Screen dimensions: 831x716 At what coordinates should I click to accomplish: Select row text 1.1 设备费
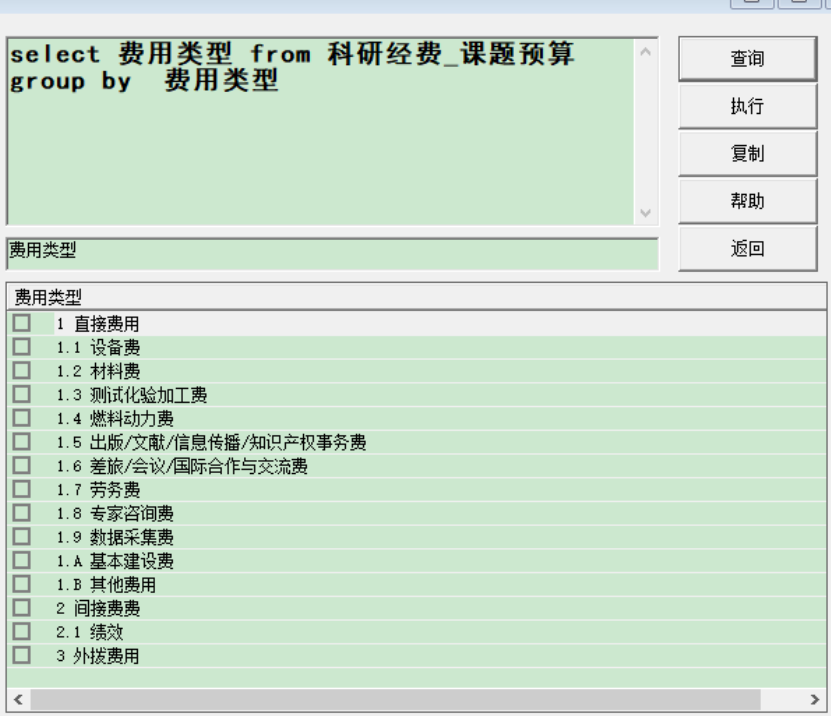tap(98, 347)
